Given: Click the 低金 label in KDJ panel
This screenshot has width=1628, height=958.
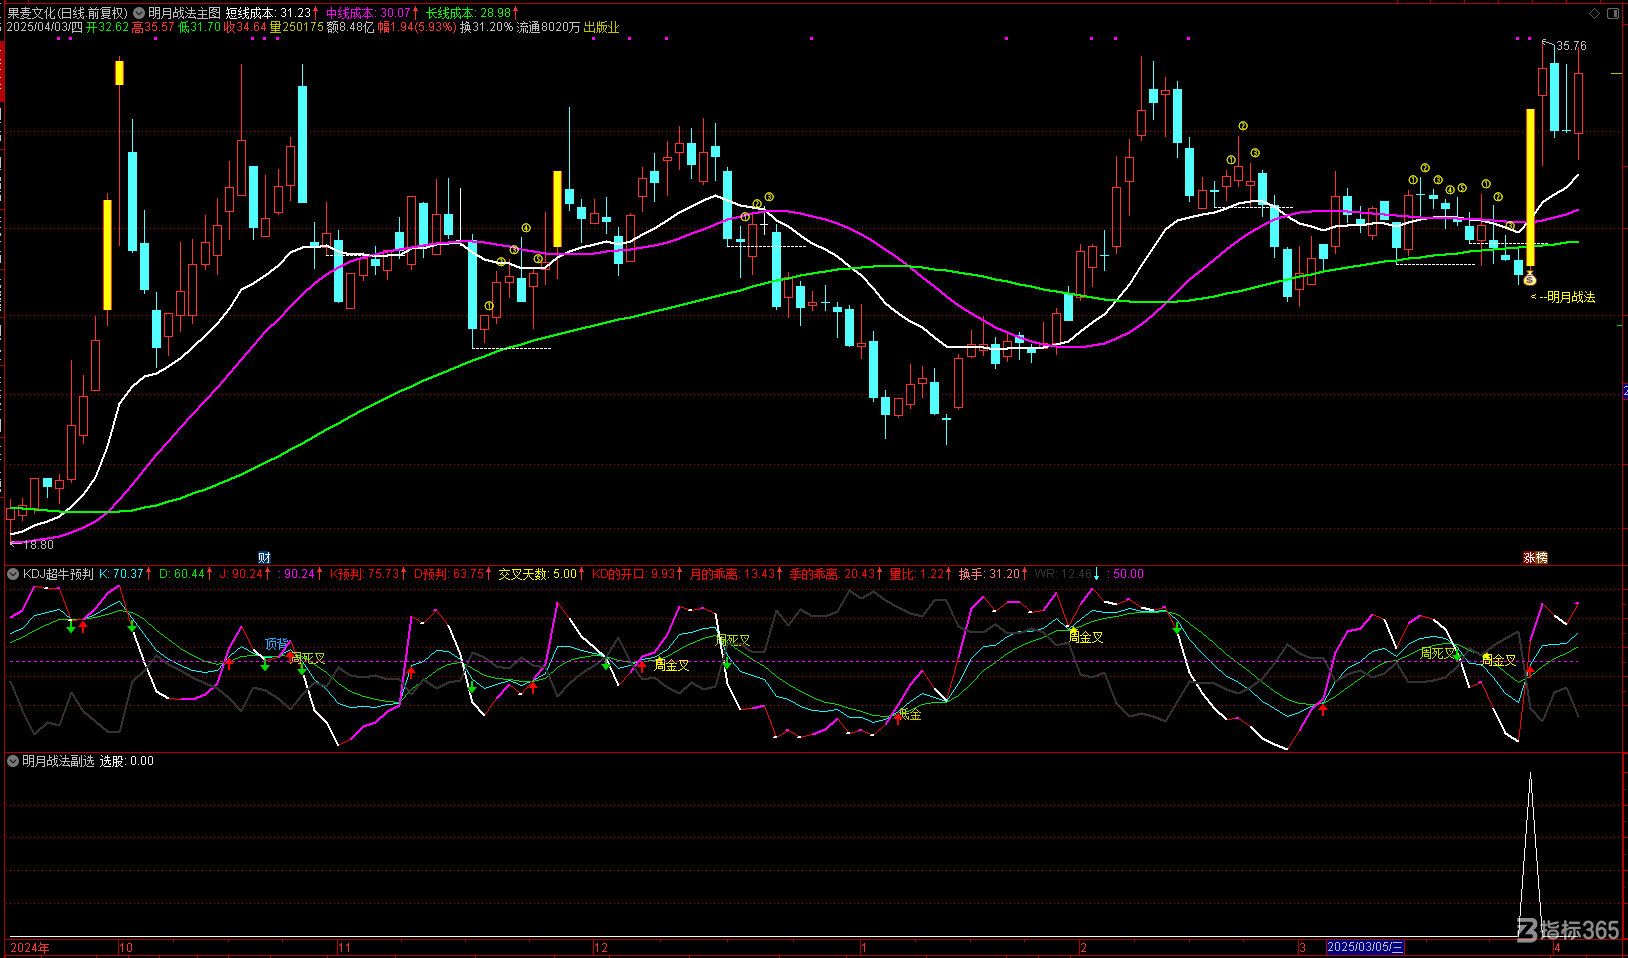Looking at the screenshot, I should pos(909,715).
